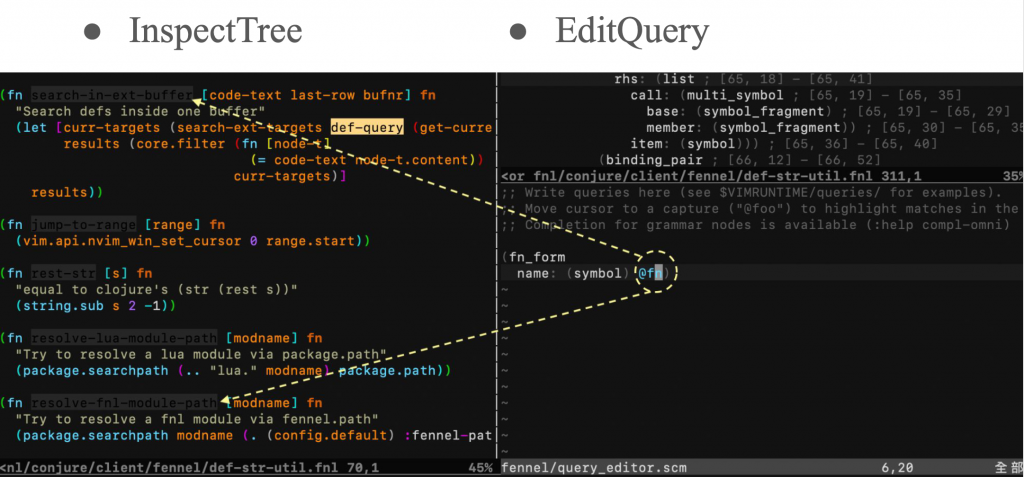
Task: Click the @fn capture in query editor
Action: [650, 274]
